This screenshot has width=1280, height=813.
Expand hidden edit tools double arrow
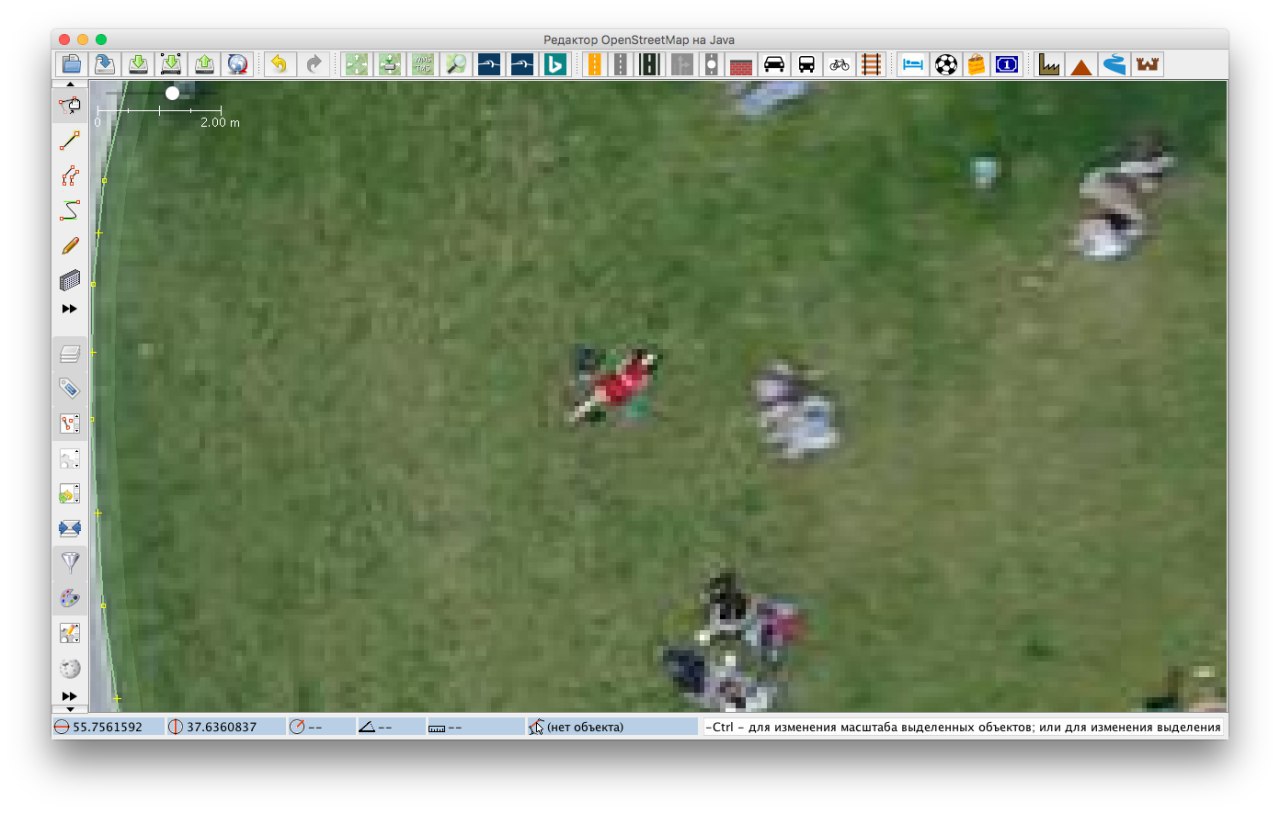(x=69, y=309)
